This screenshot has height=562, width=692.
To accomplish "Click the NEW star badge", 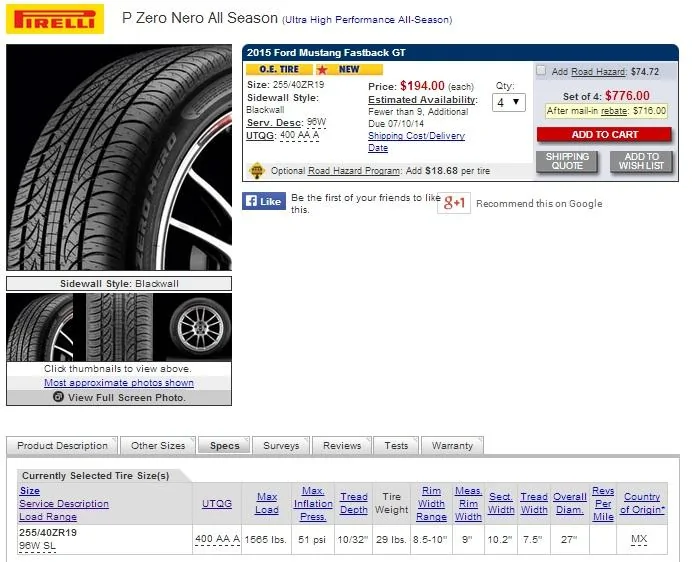I will pyautogui.click(x=349, y=69).
